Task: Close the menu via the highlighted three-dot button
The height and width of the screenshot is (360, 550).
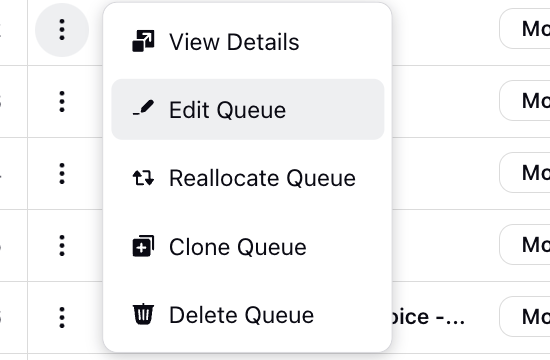Action: pos(62,30)
